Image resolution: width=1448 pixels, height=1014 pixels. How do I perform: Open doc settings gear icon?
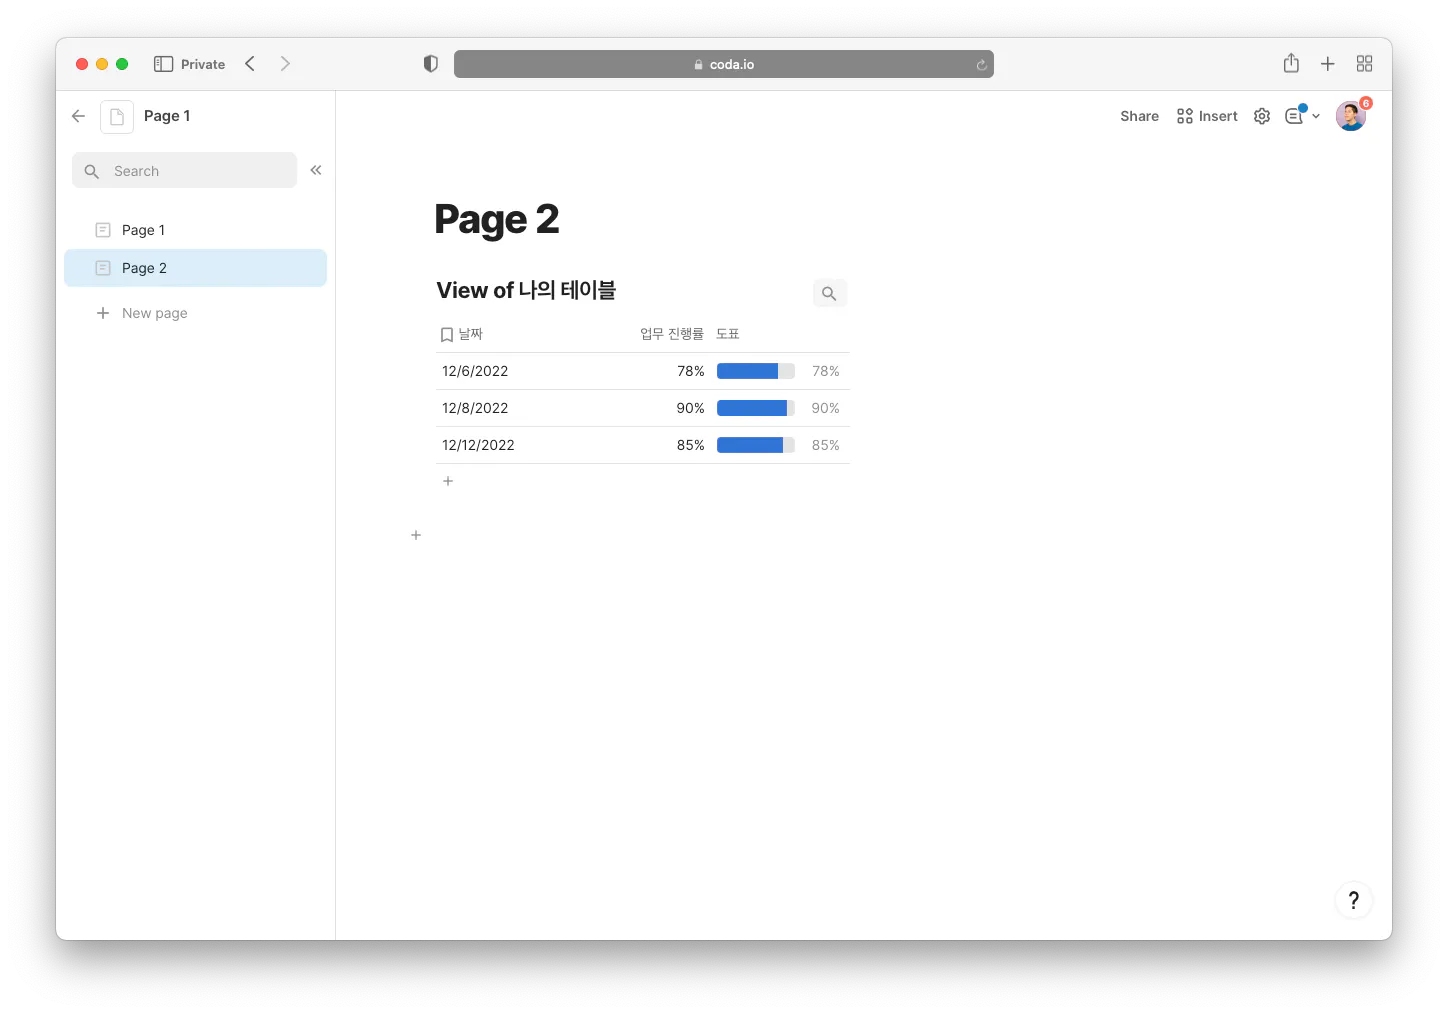[x=1262, y=116]
